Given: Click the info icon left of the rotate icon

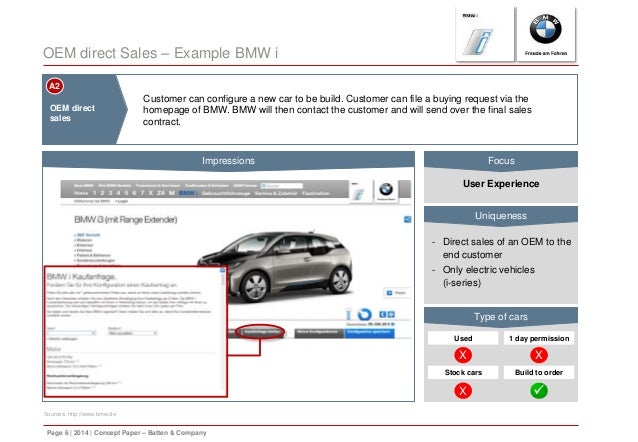Looking at the screenshot, I should [348, 315].
